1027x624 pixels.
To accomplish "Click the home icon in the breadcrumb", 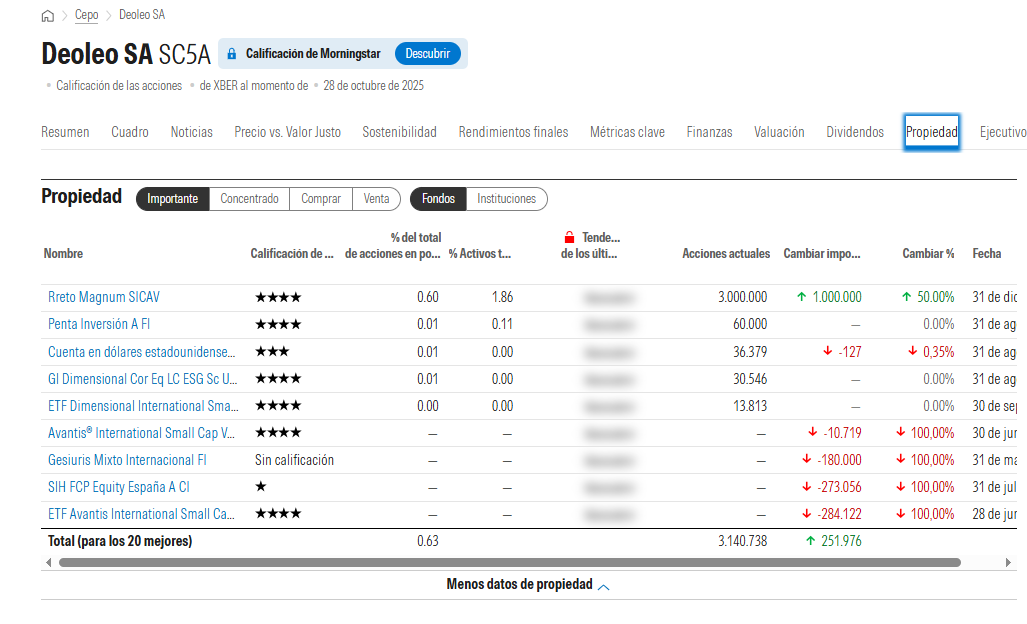I will (x=47, y=15).
